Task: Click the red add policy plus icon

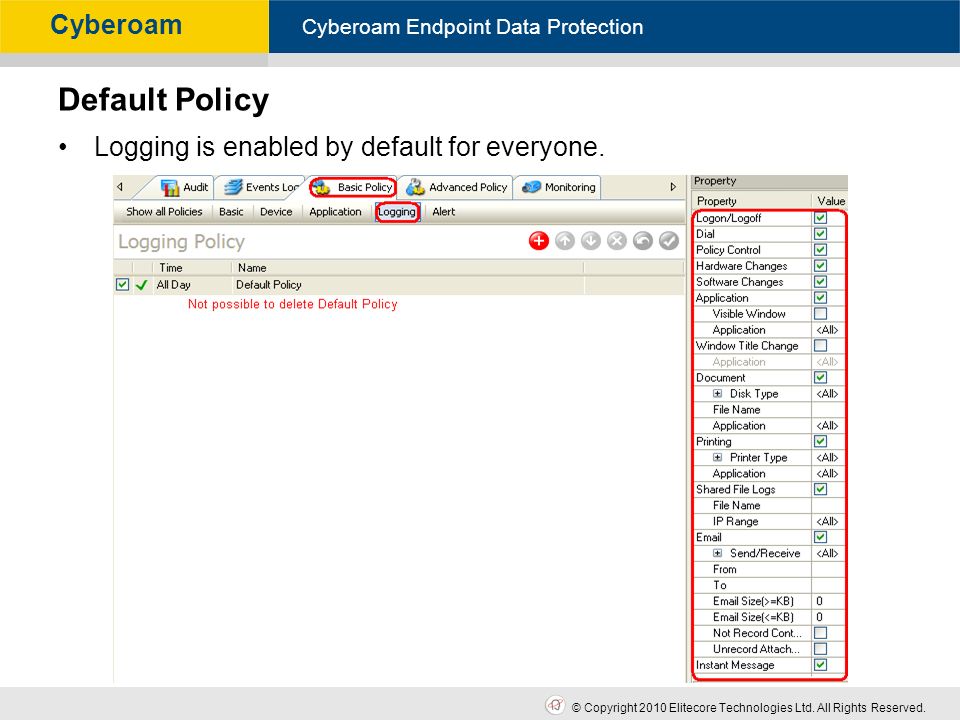Action: click(x=539, y=241)
